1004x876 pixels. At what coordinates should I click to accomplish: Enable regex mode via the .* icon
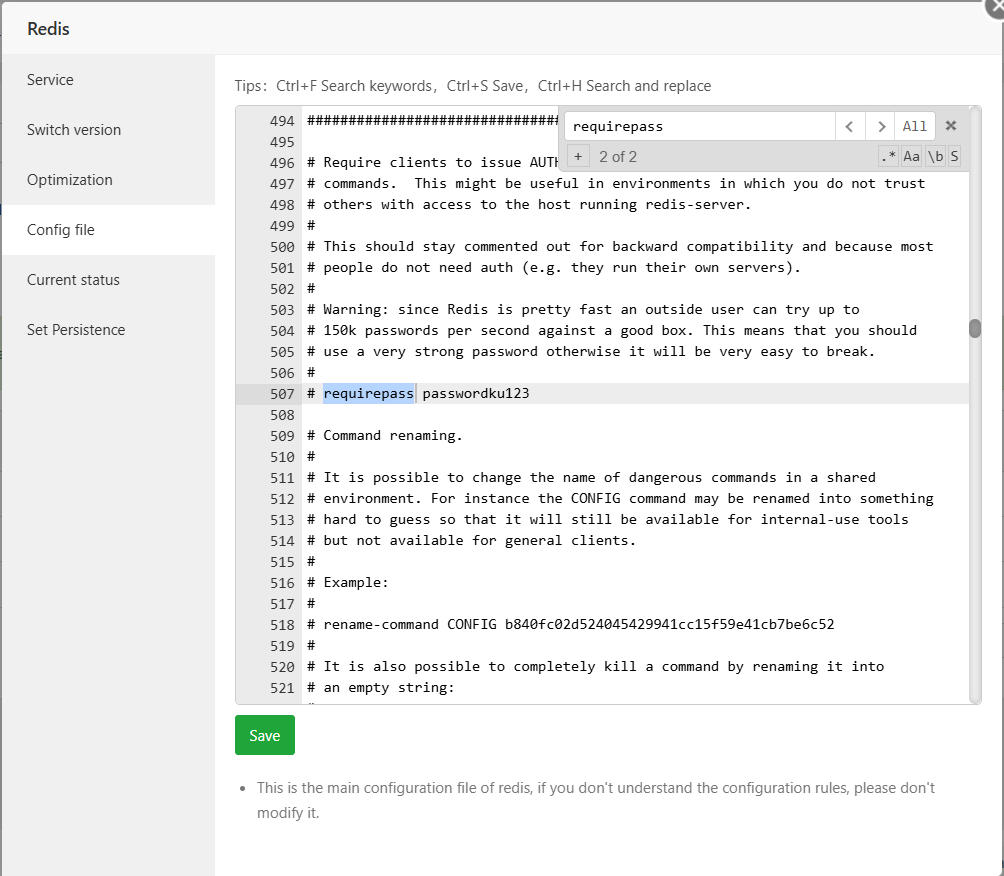pos(887,156)
